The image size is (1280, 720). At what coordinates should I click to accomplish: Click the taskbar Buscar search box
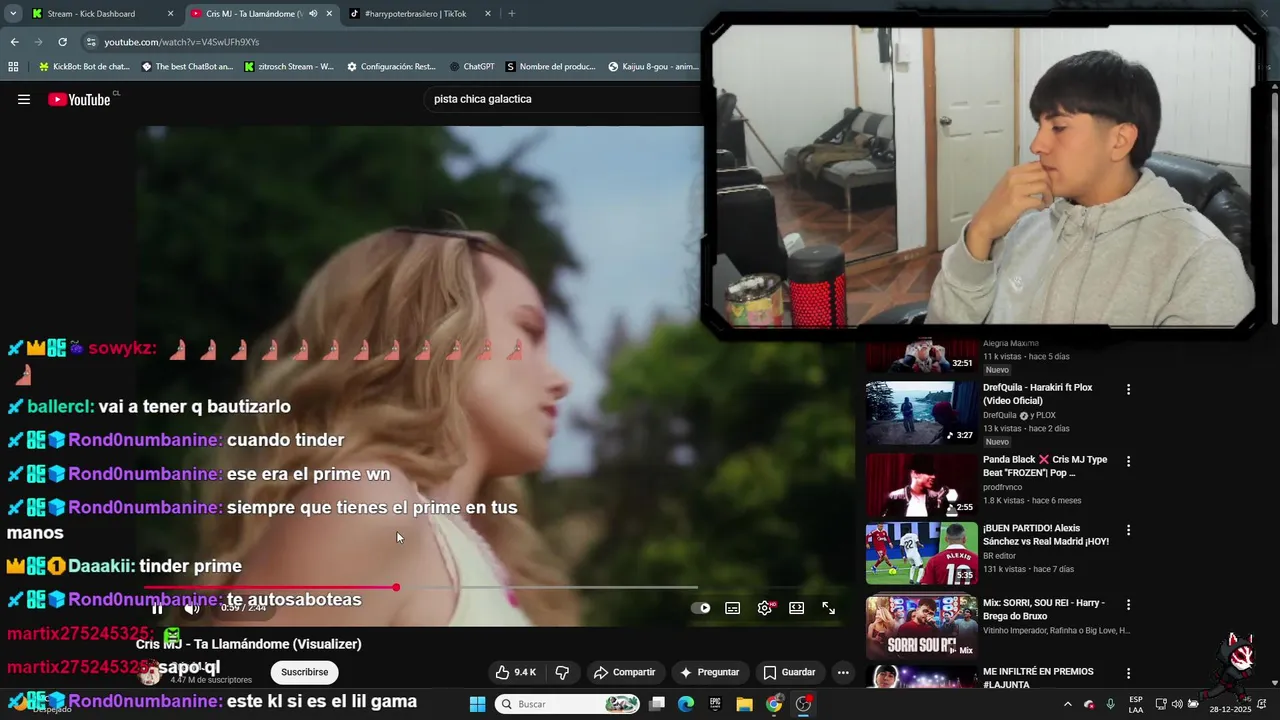point(568,704)
